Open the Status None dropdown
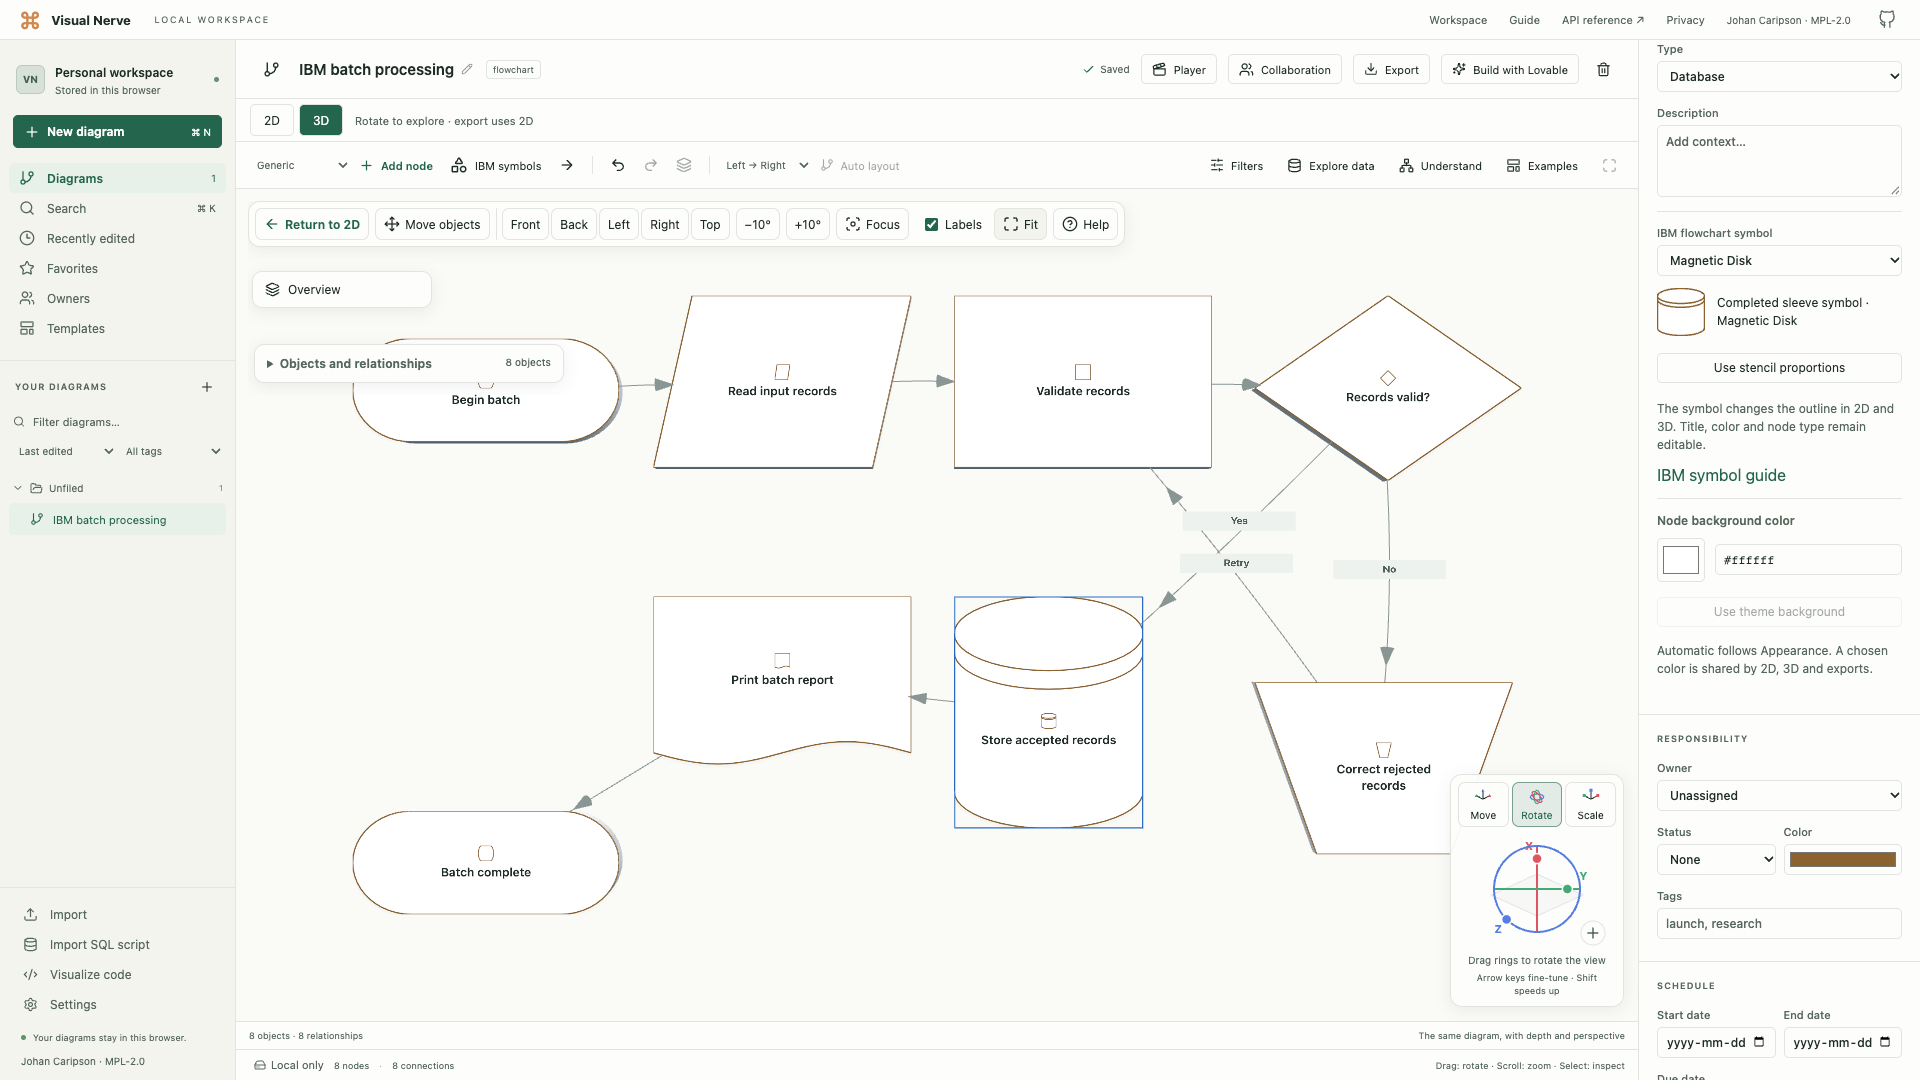 click(x=1716, y=860)
